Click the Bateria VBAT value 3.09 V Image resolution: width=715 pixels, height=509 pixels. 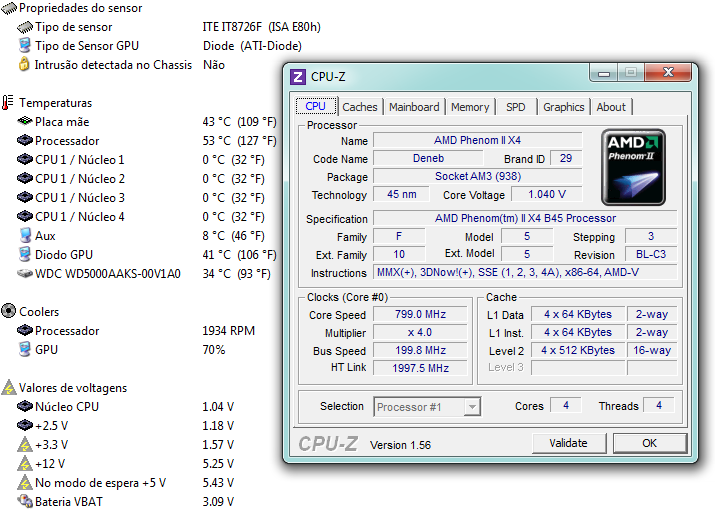(218, 502)
